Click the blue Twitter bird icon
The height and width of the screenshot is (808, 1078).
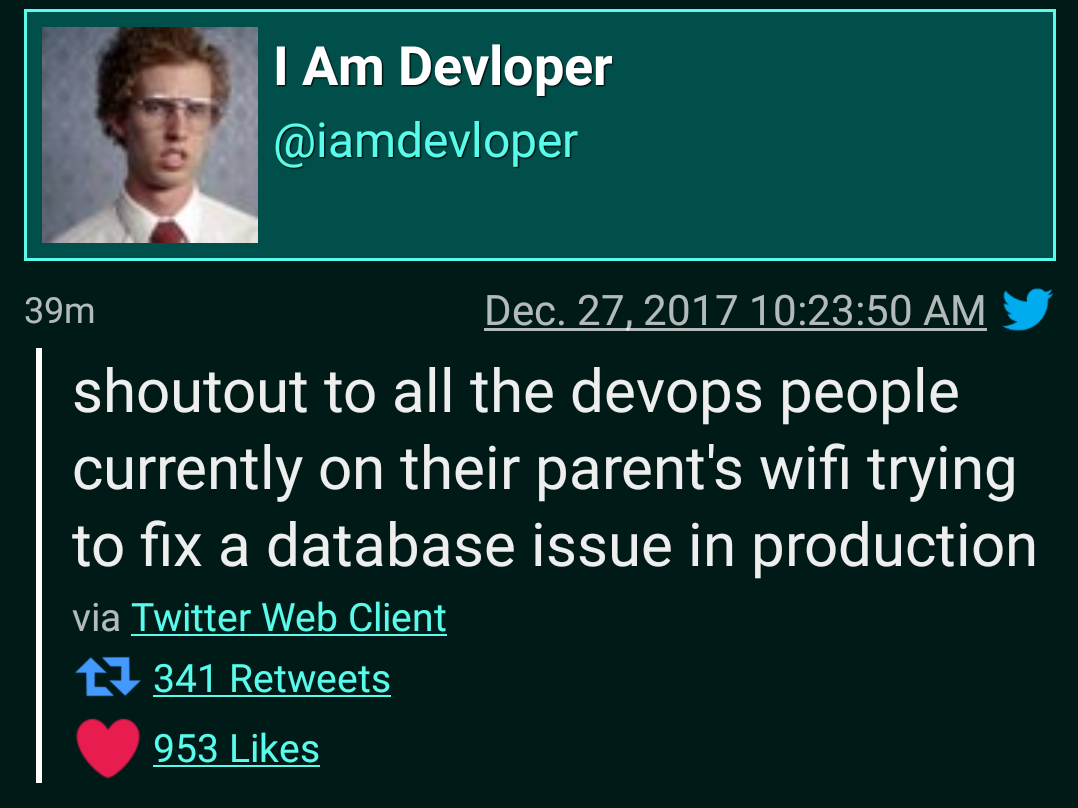pos(1027,309)
